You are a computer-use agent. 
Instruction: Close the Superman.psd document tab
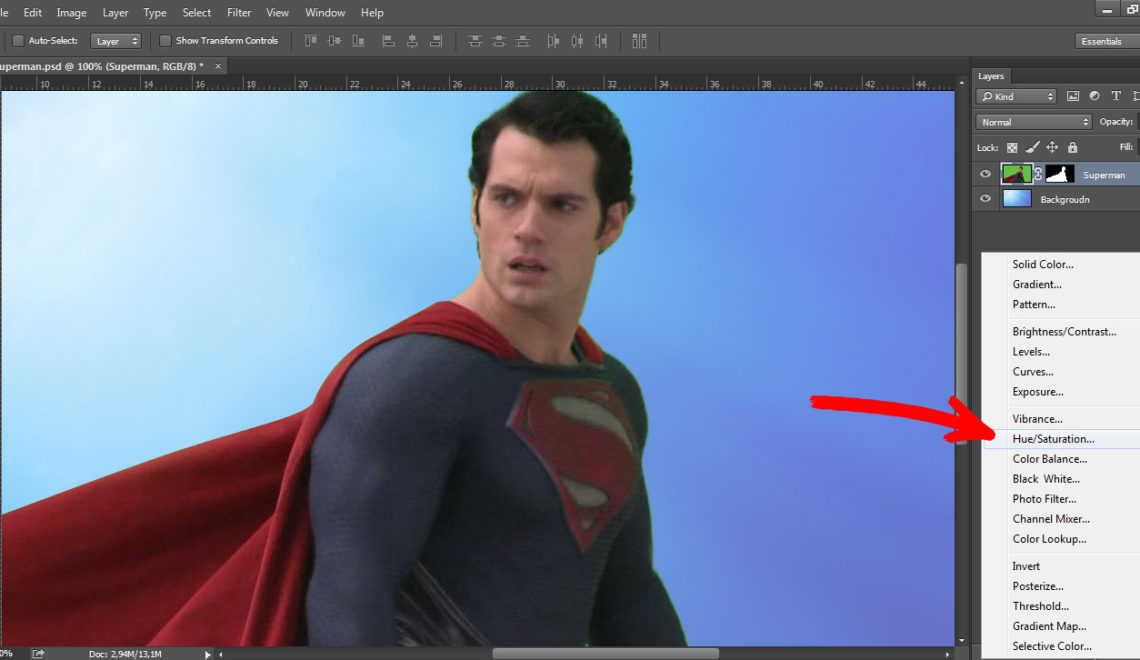(217, 66)
